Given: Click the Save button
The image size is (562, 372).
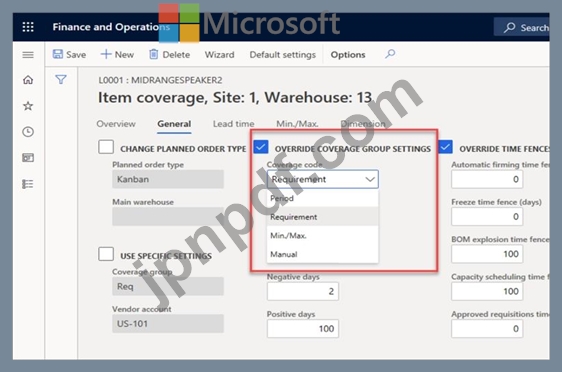Looking at the screenshot, I should click(69, 54).
